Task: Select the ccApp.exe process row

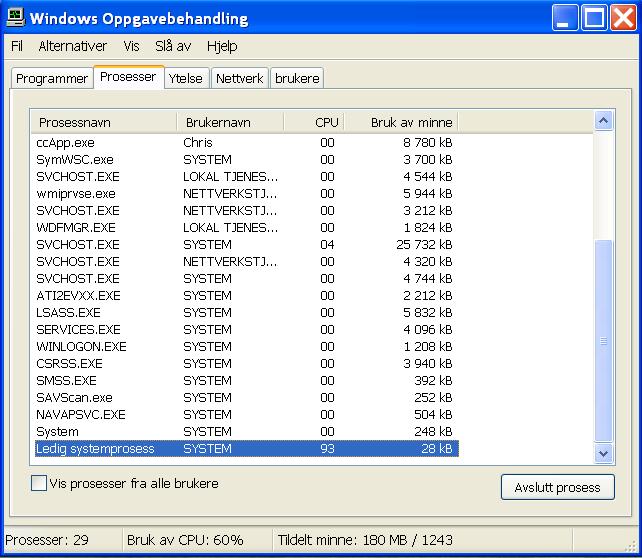Action: click(x=247, y=142)
